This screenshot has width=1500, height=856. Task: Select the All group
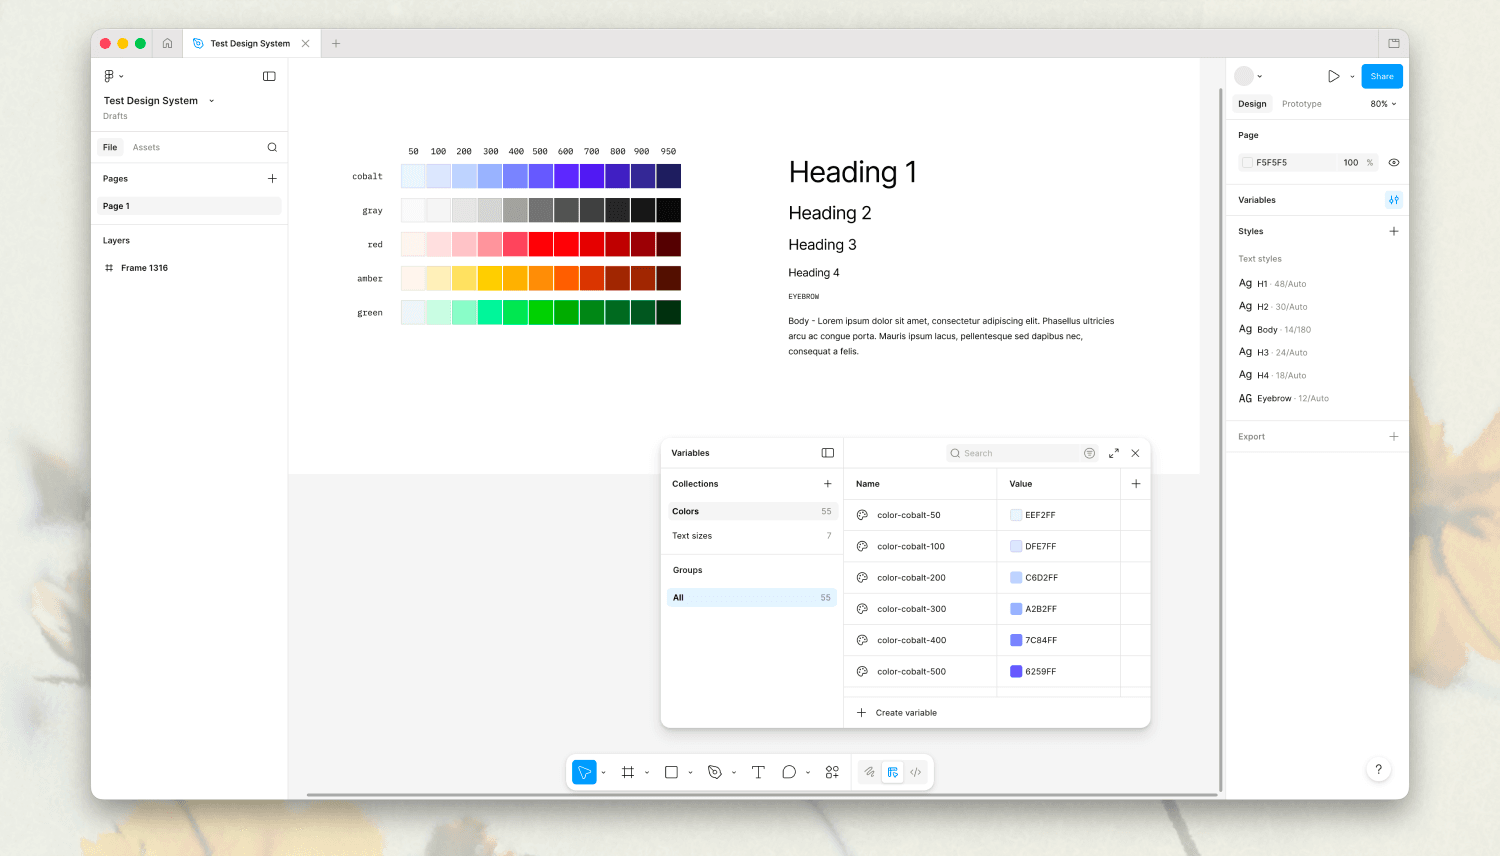click(751, 597)
